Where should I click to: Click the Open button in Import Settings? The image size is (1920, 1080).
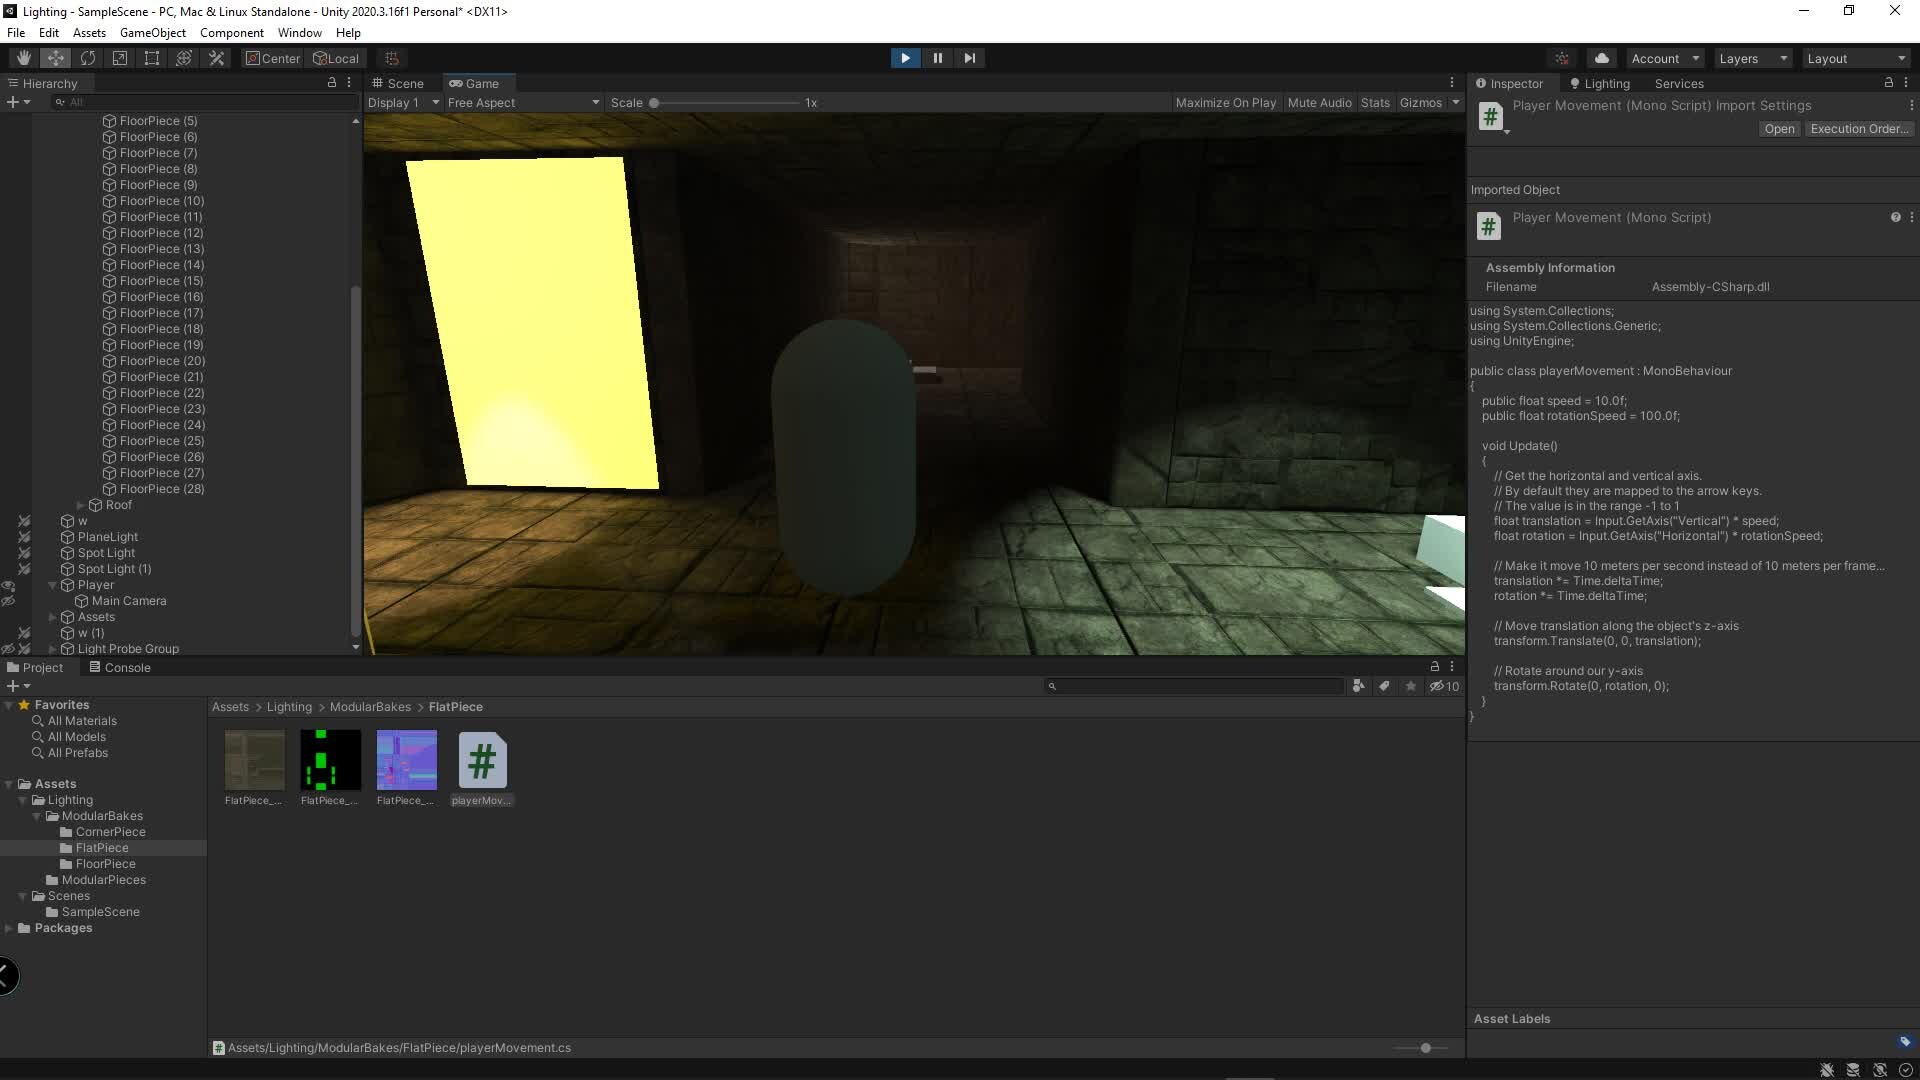tap(1779, 128)
